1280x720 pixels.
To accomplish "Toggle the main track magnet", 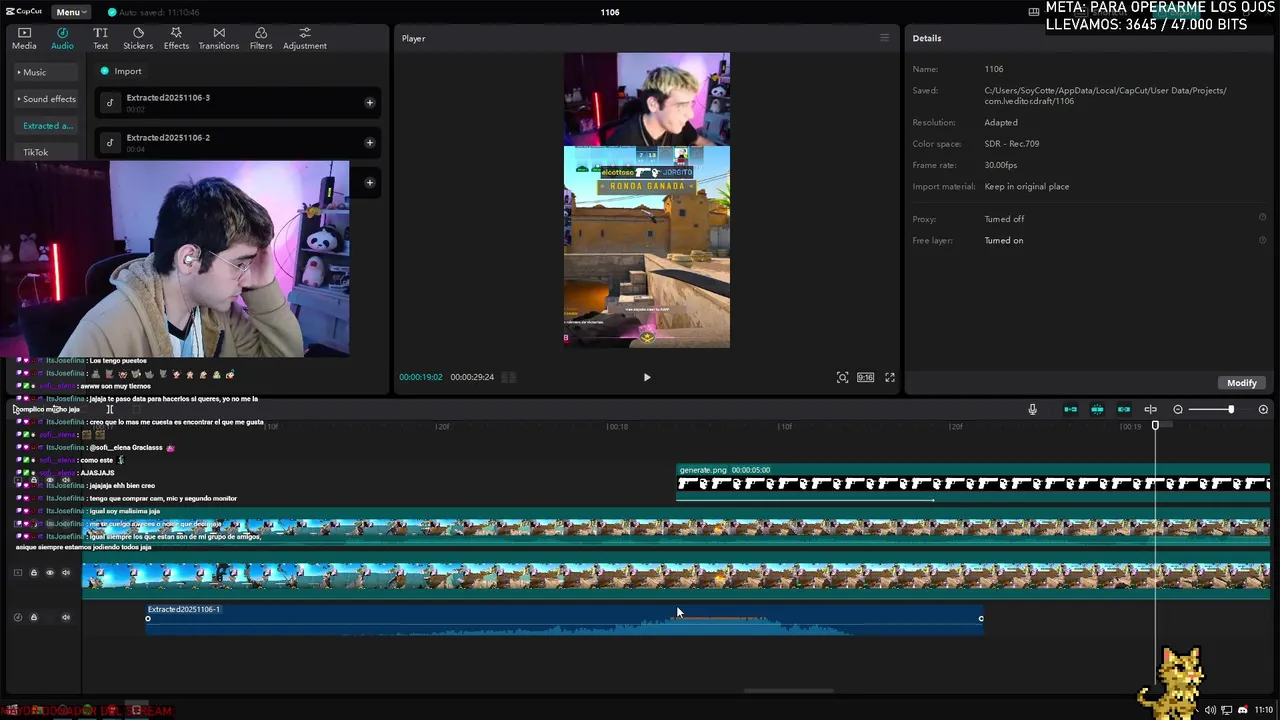I will [1070, 409].
